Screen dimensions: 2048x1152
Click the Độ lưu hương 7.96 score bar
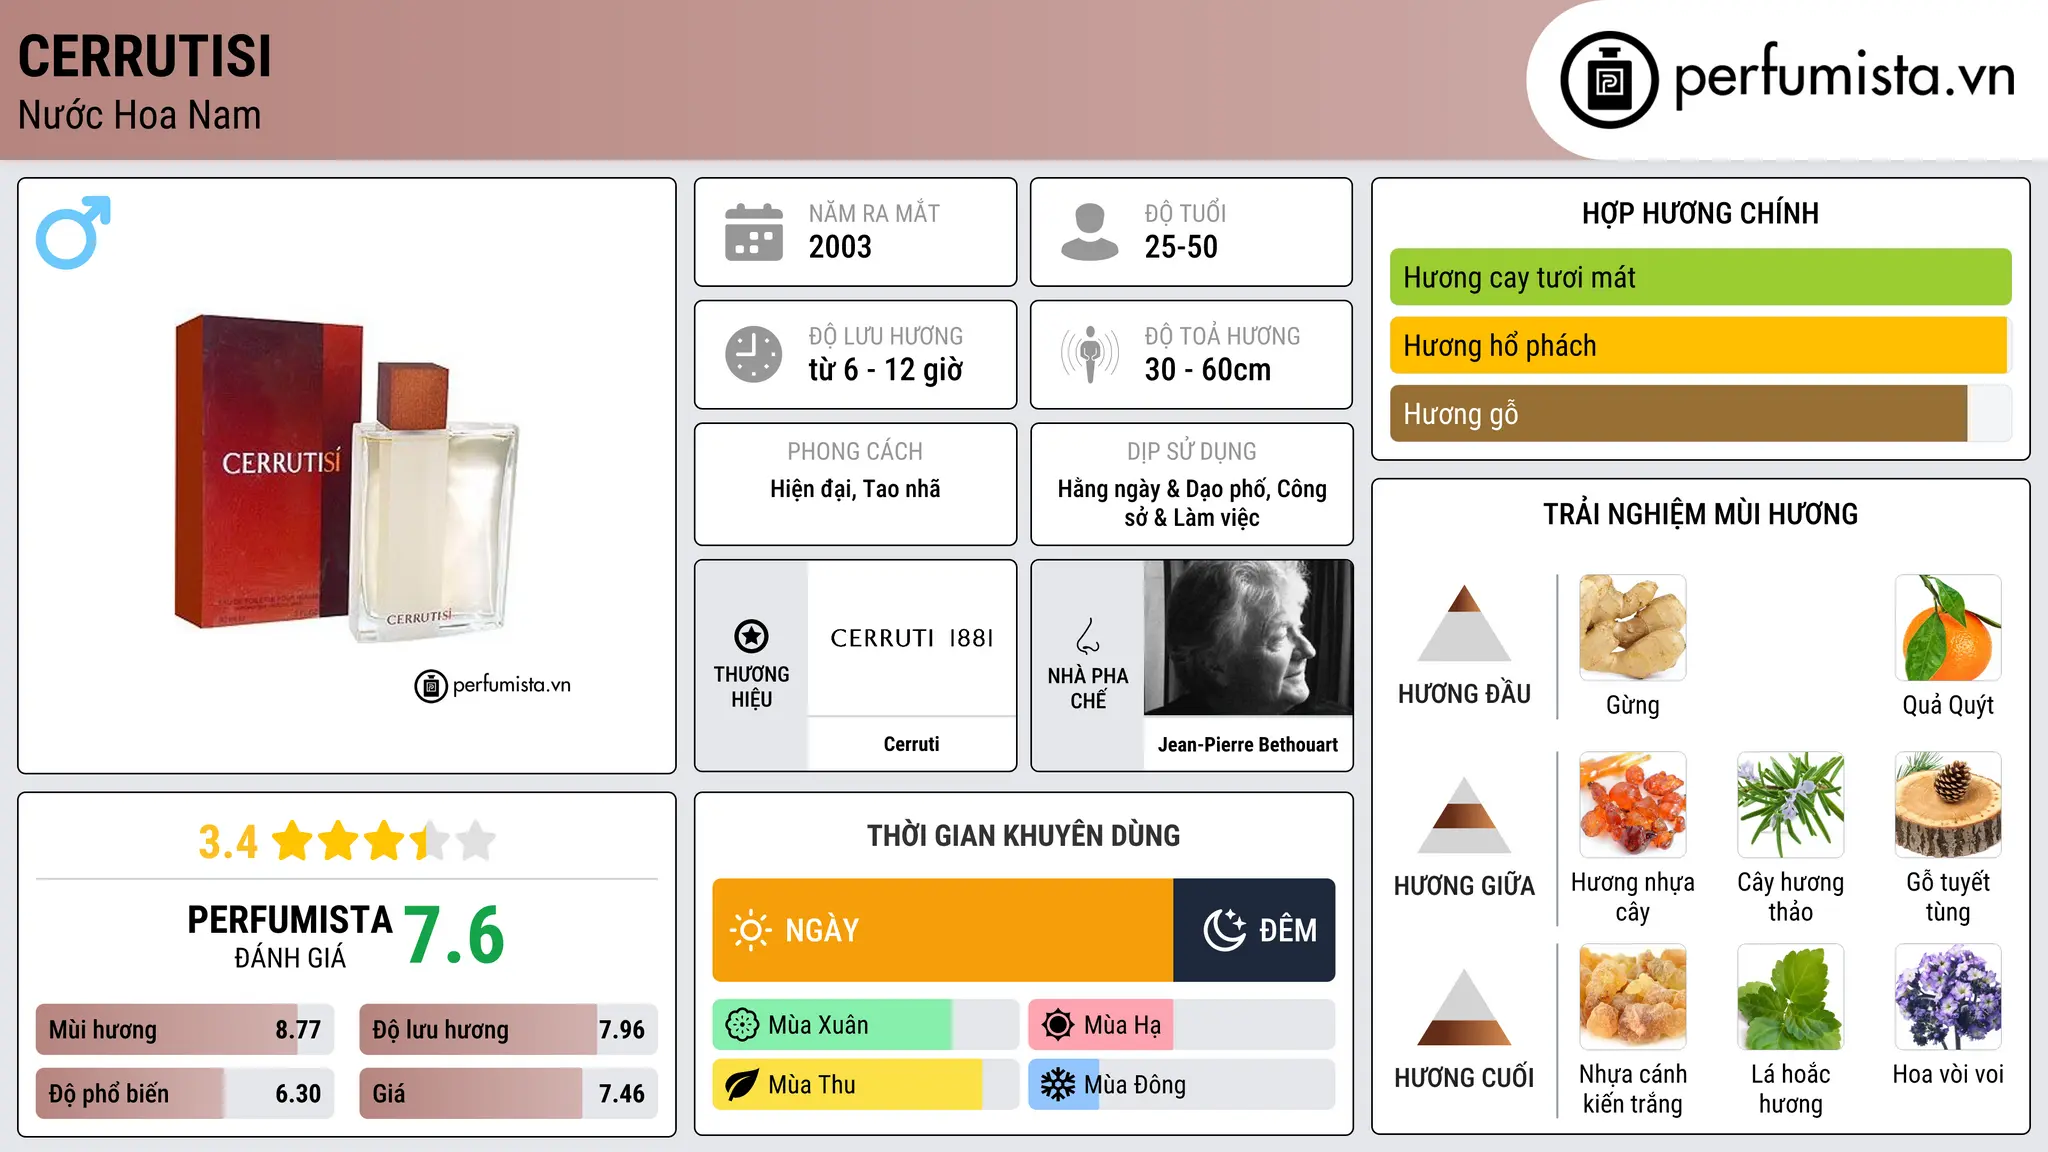pyautogui.click(x=509, y=1030)
